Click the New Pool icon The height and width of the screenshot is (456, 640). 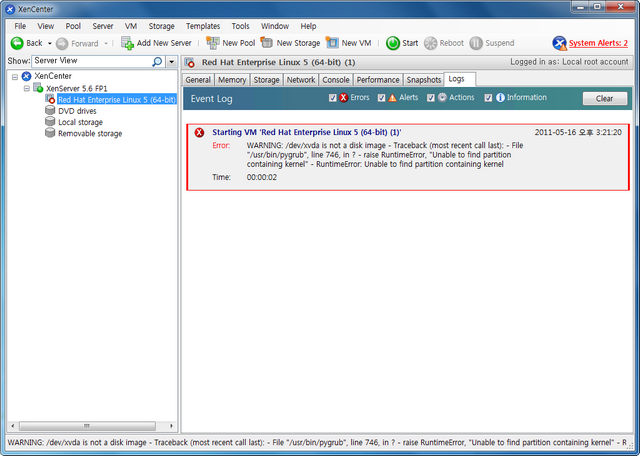(213, 43)
